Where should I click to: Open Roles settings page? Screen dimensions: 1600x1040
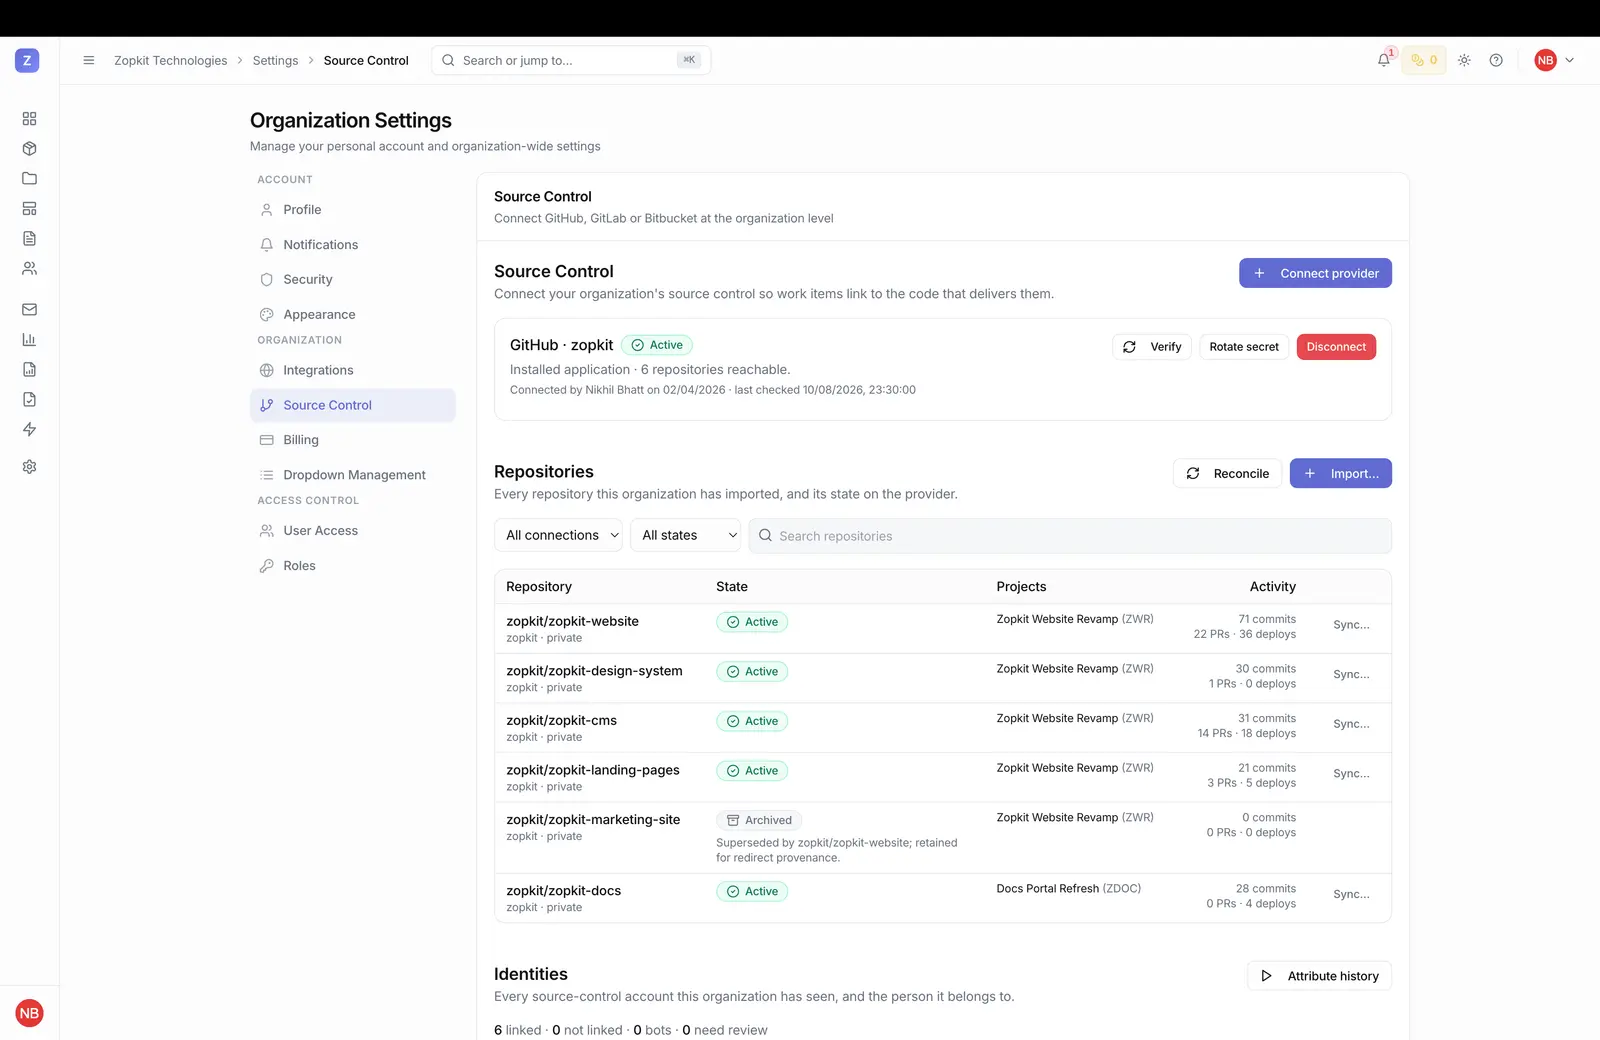pos(353,566)
